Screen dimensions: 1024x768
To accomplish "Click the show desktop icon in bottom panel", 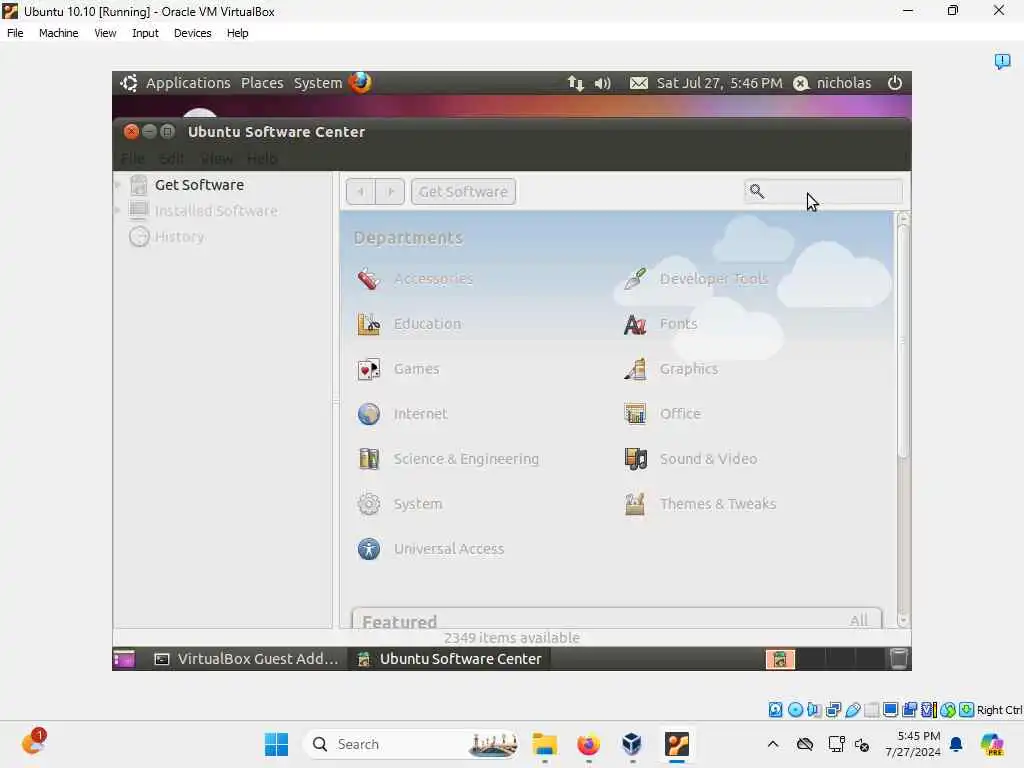I will coord(124,659).
